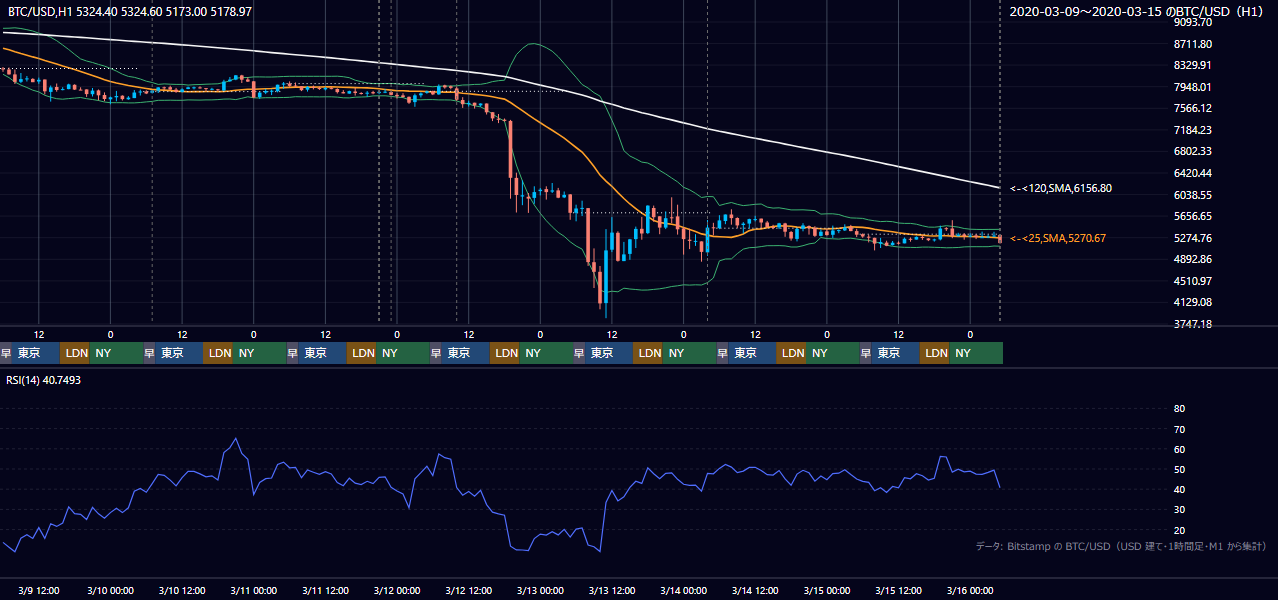Select the 3/11 00:00 date label

[253, 590]
